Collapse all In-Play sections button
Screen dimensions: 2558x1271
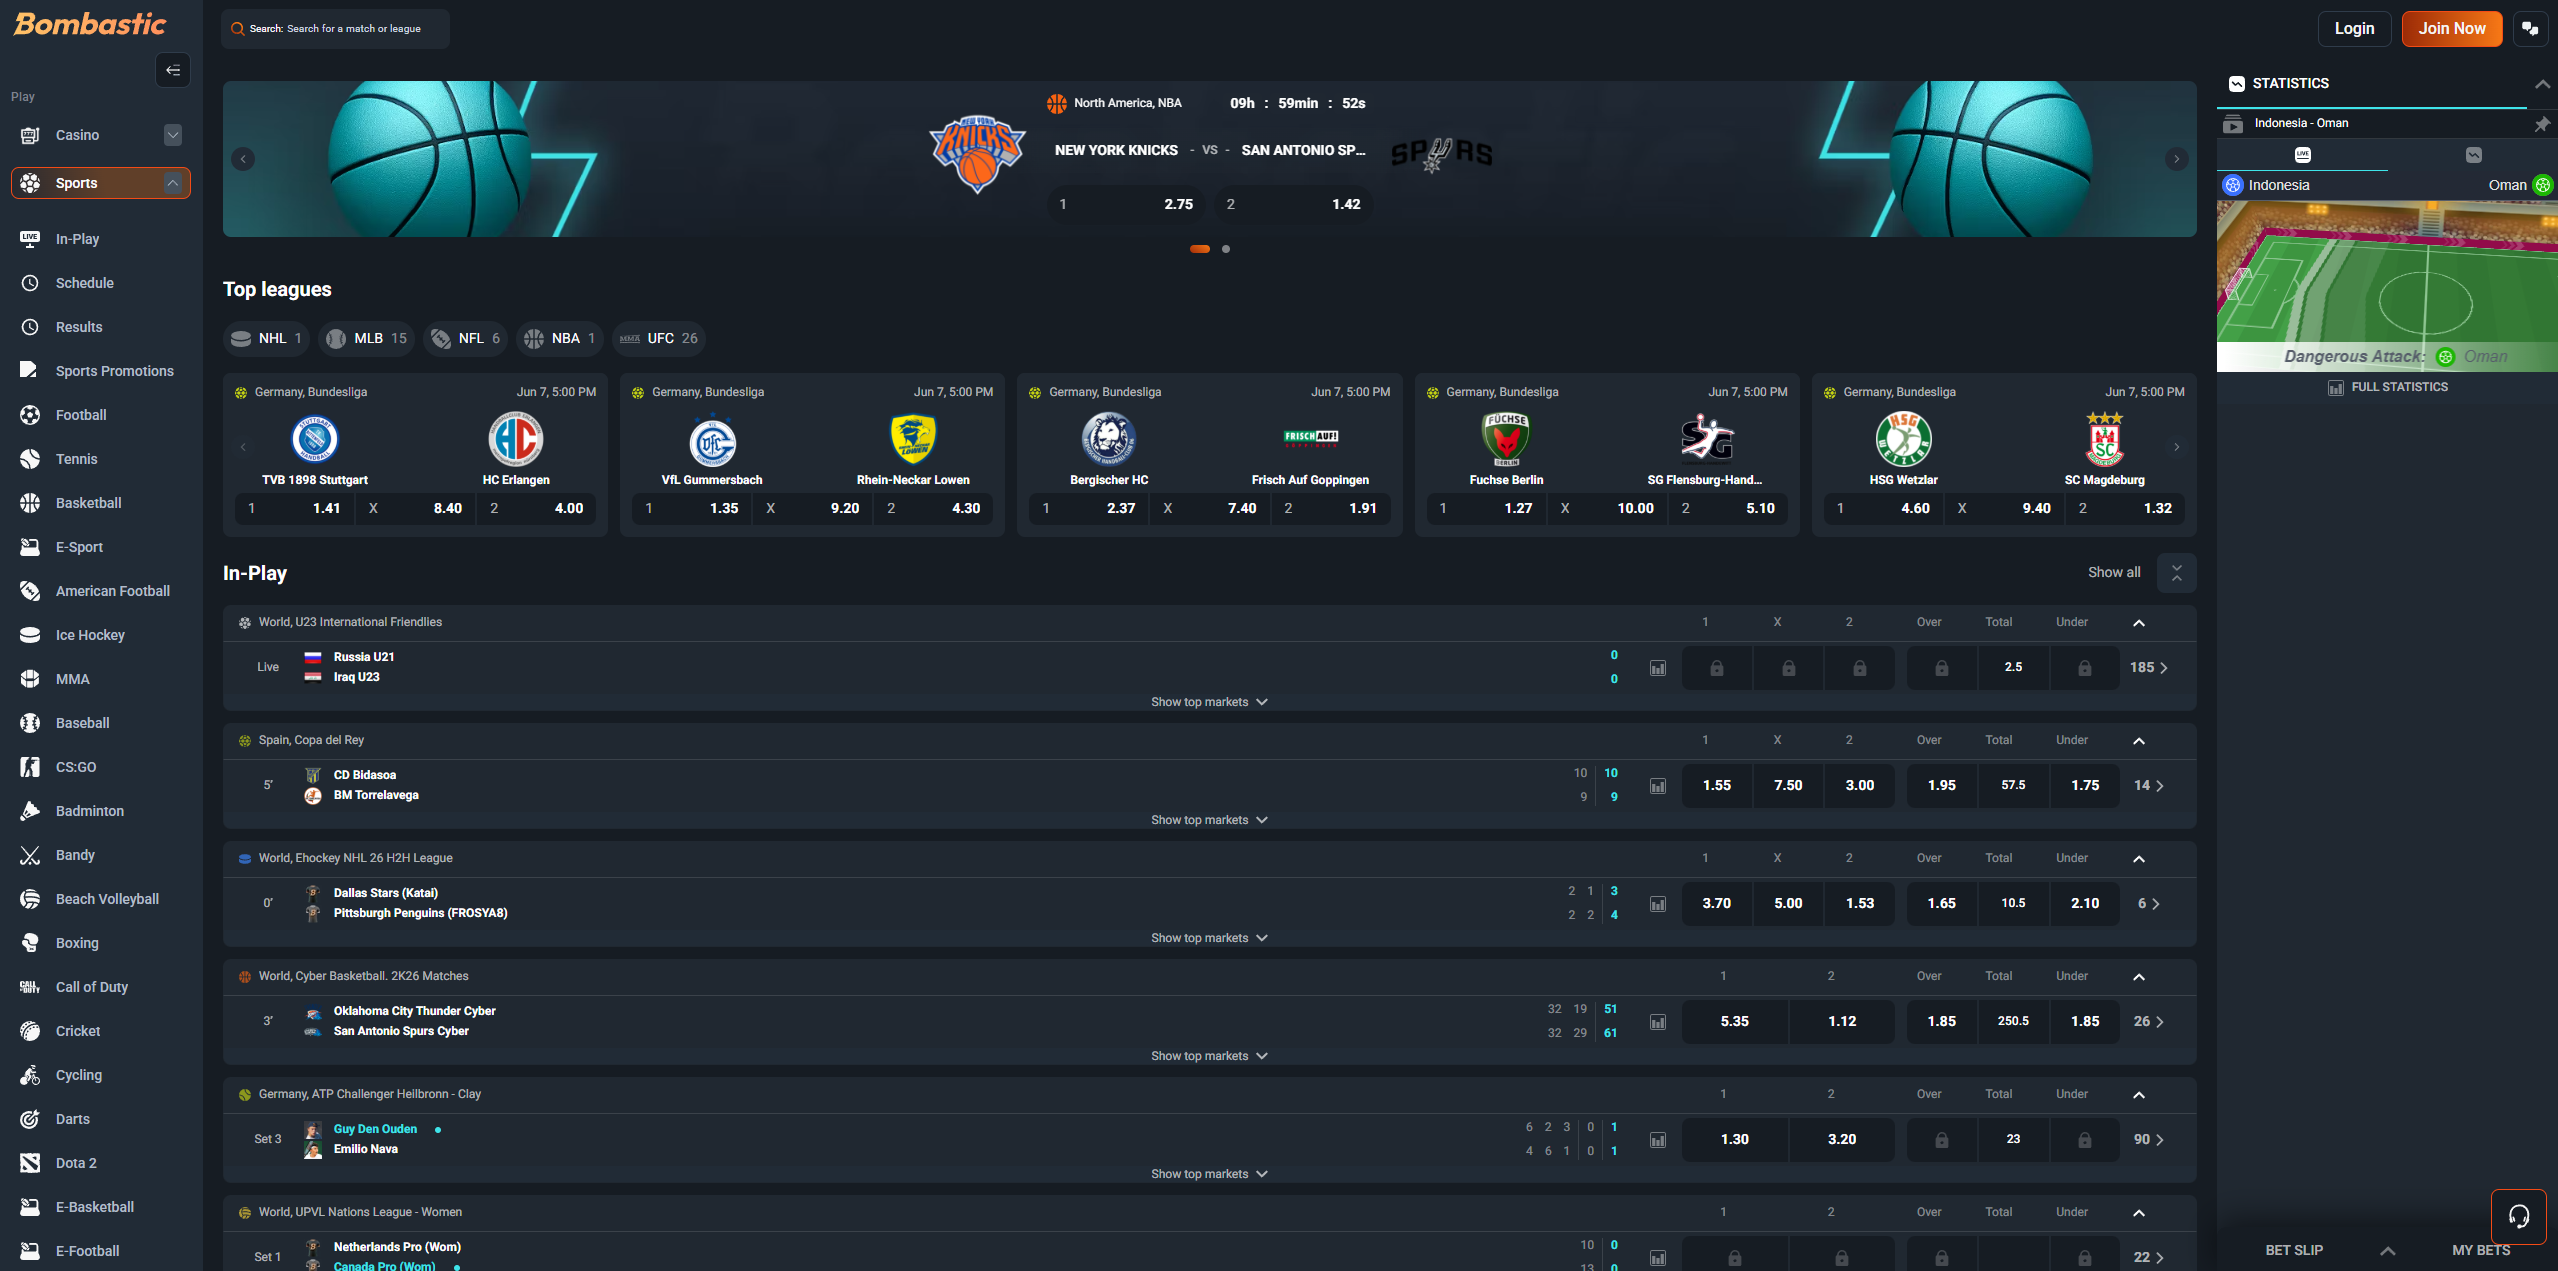[x=2176, y=573]
